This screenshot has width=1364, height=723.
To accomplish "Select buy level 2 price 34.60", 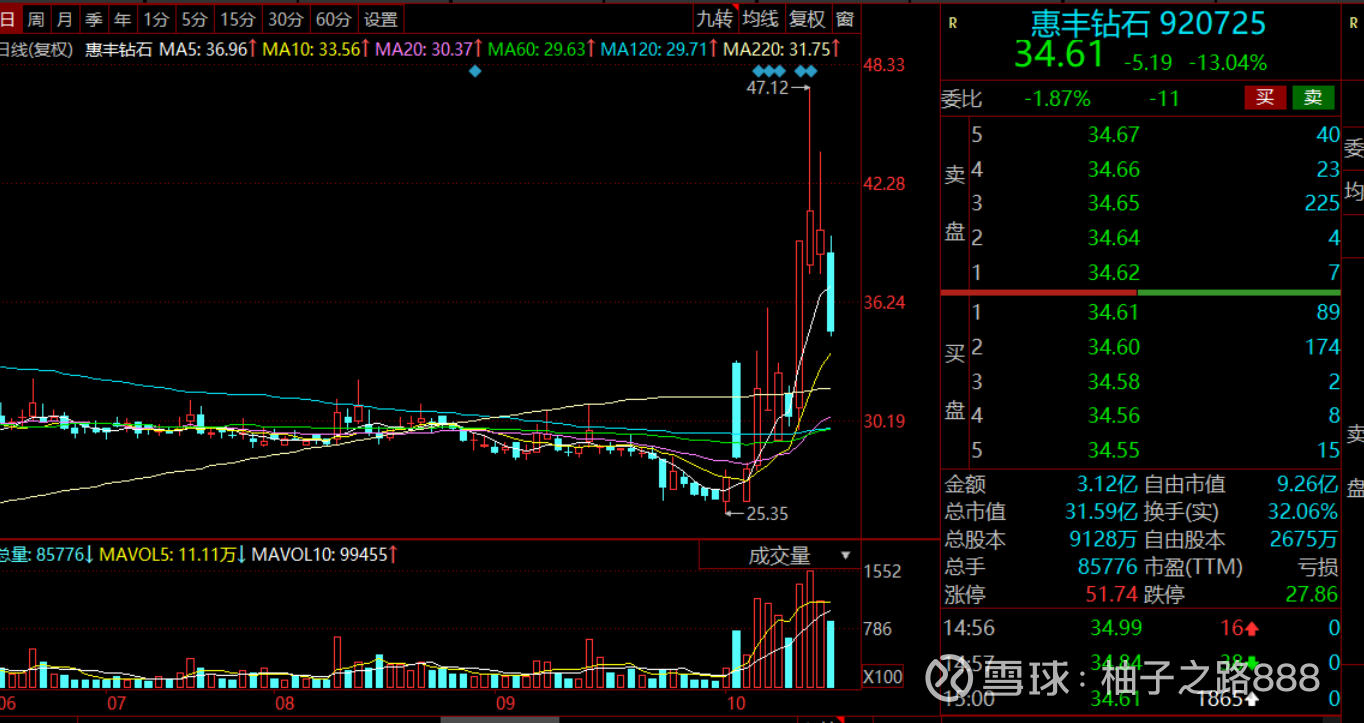I will 1113,347.
